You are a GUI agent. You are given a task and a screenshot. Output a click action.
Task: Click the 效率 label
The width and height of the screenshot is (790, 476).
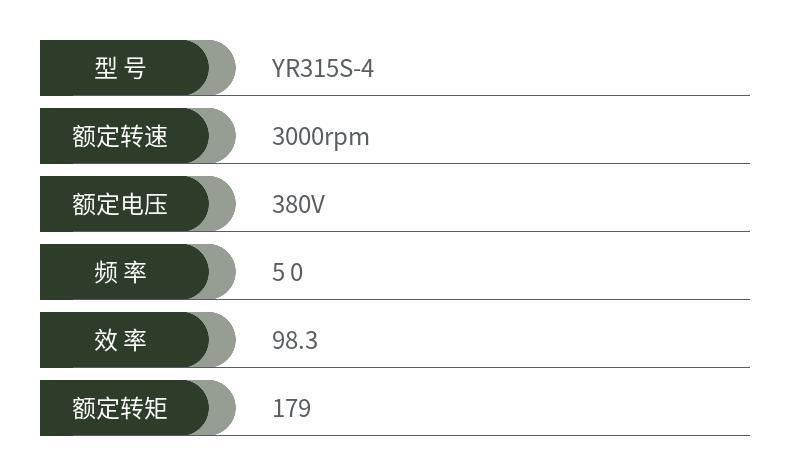point(120,340)
